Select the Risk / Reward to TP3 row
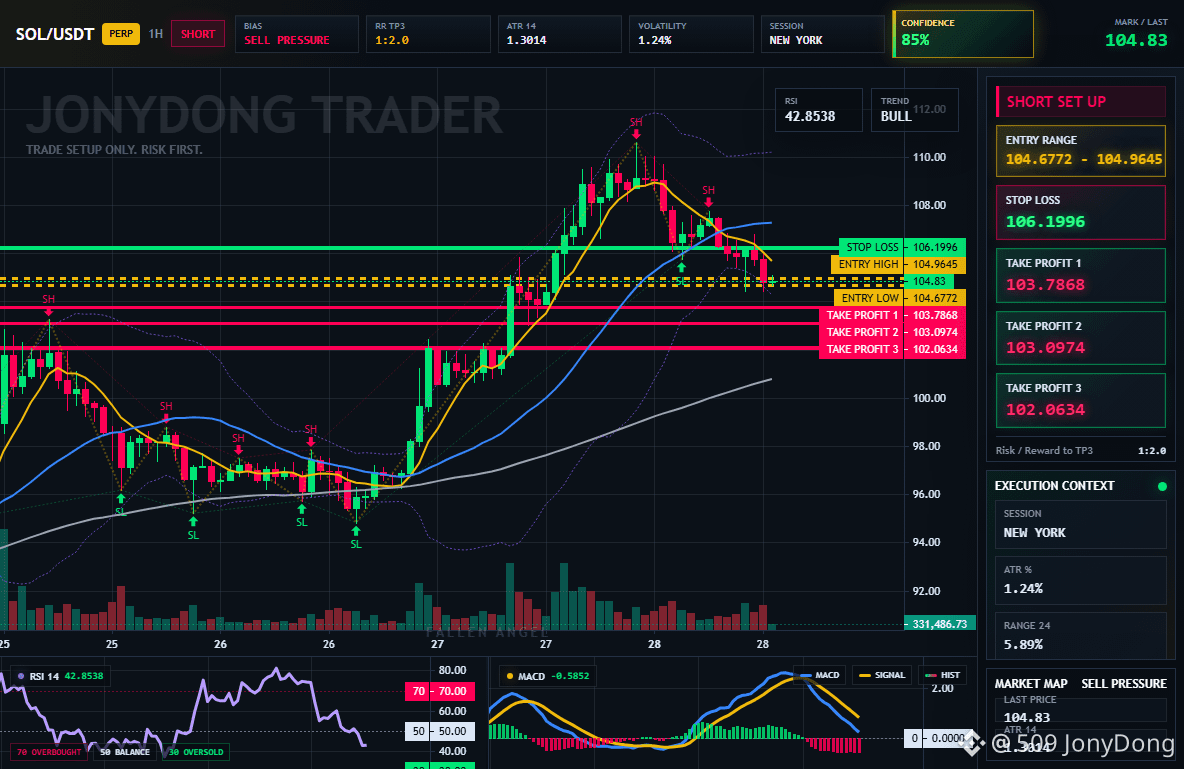The height and width of the screenshot is (769, 1184). point(1081,450)
